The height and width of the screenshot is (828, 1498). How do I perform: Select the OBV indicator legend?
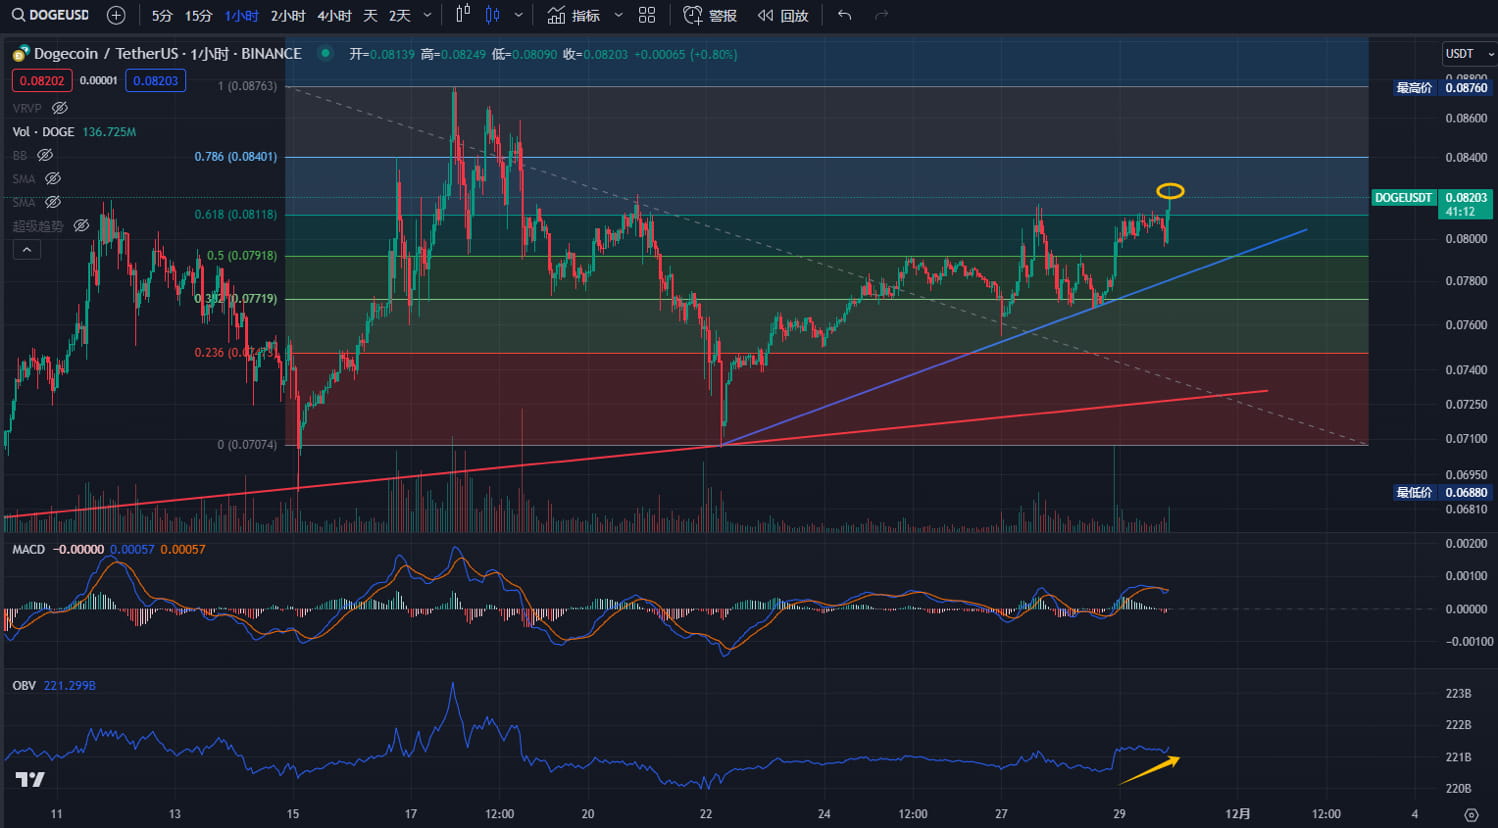point(24,685)
